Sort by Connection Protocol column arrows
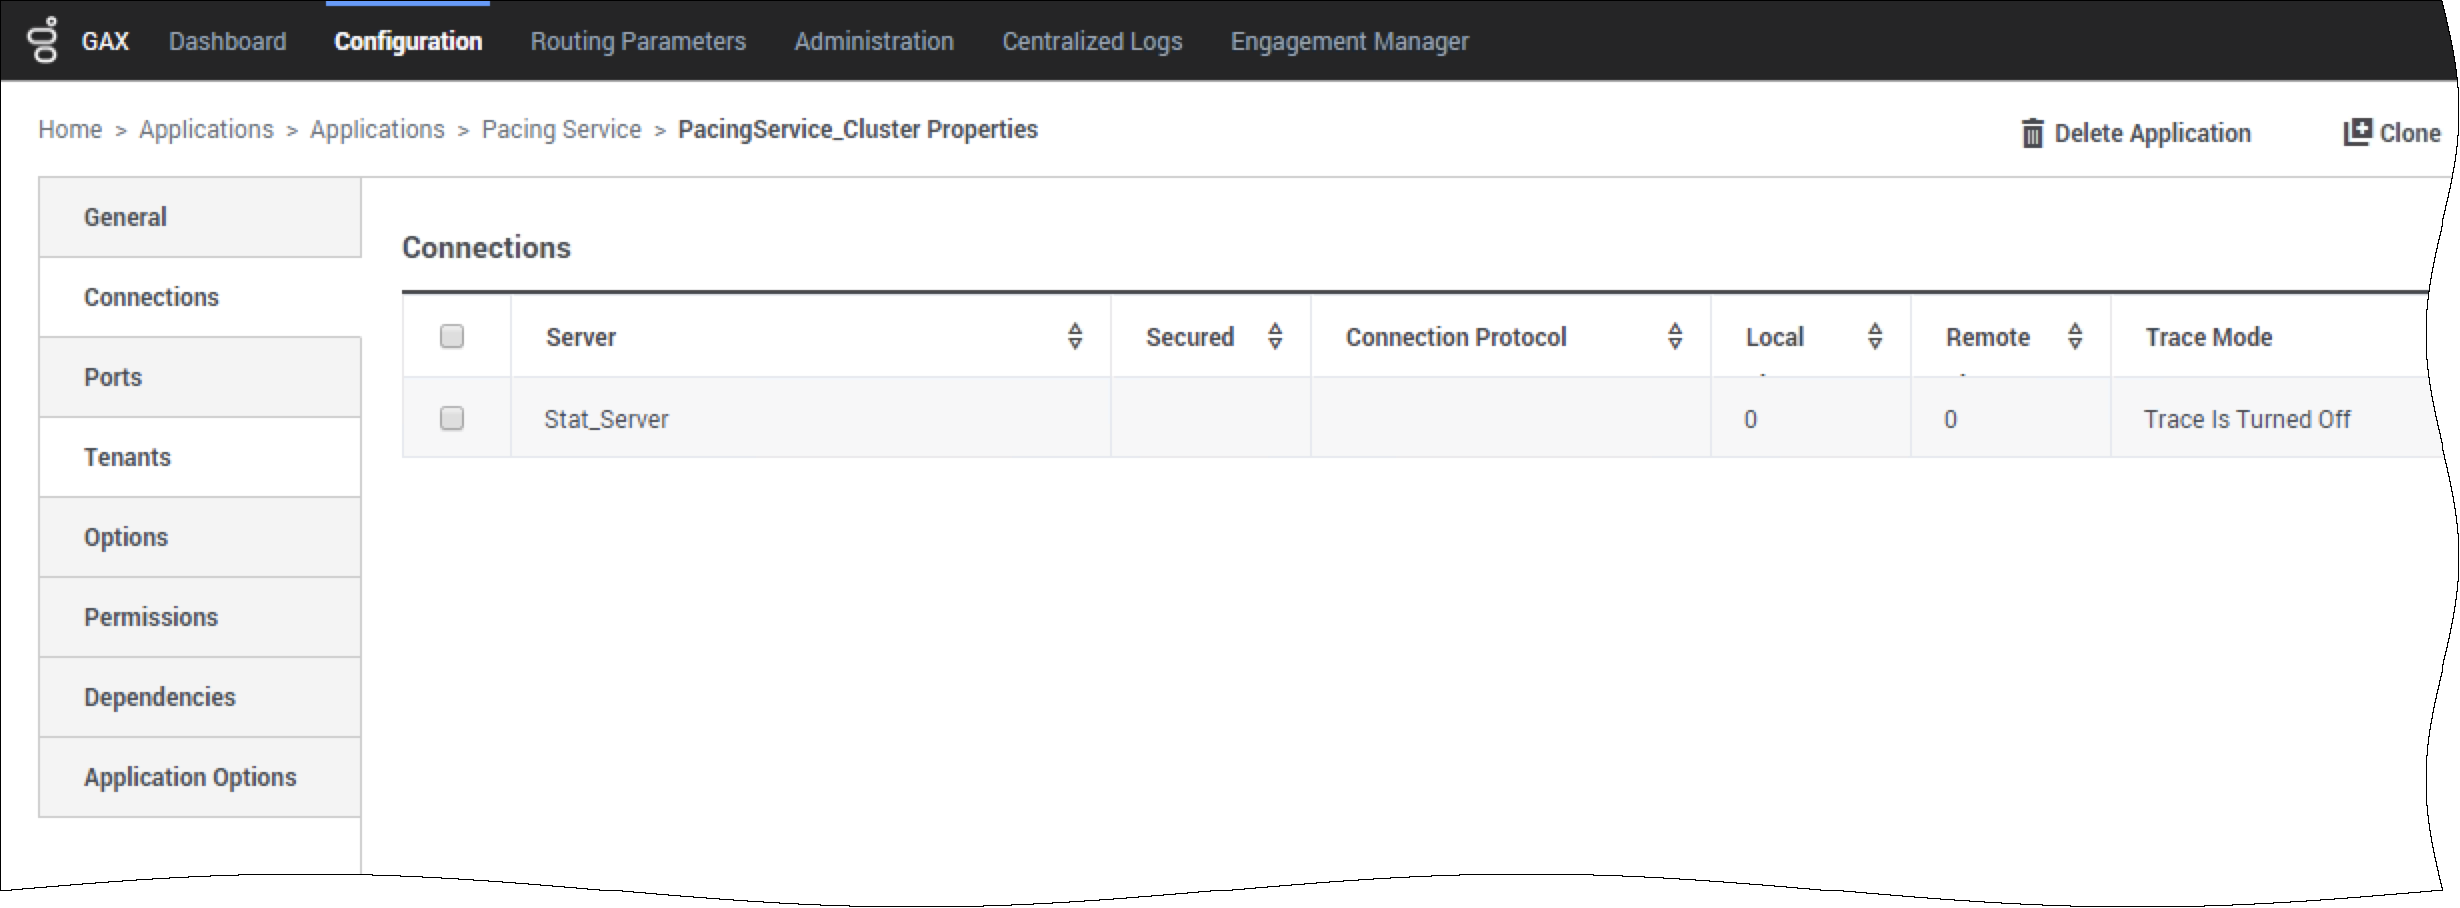 click(x=1675, y=336)
